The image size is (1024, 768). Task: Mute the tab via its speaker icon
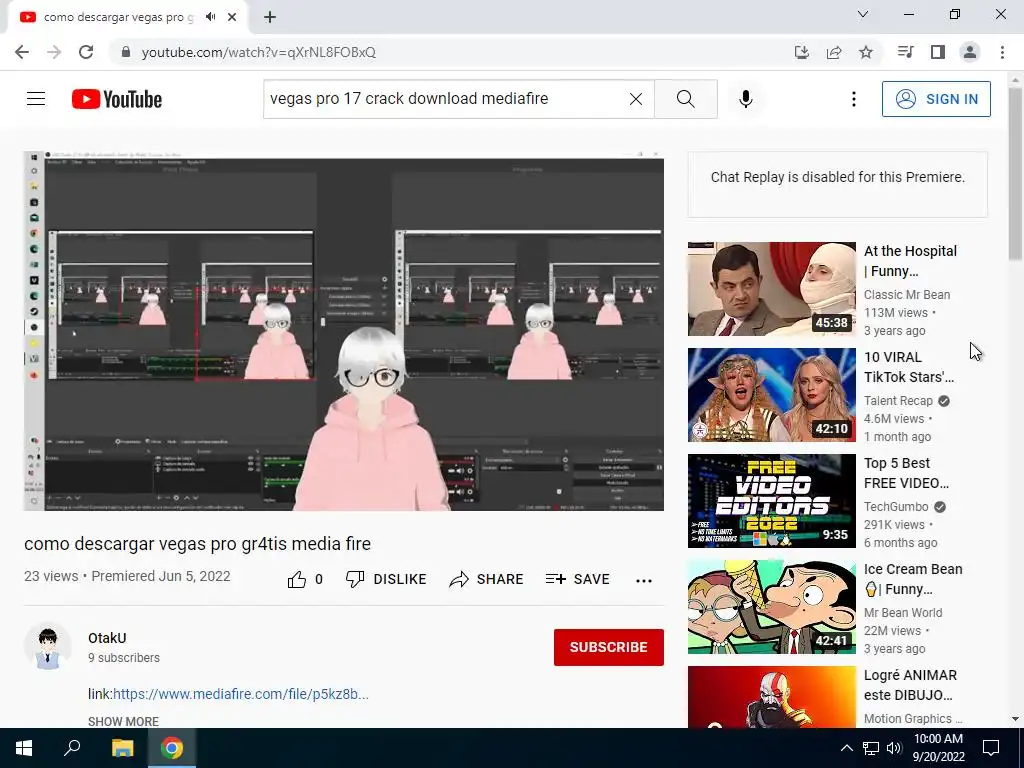tap(210, 17)
